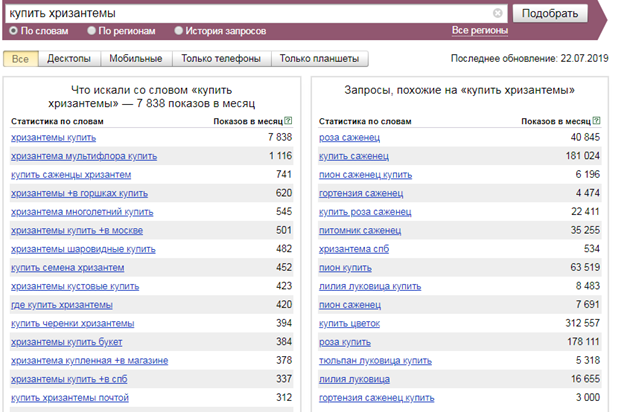Image resolution: width=624 pixels, height=412 pixels.
Task: Open the 'хризантема спб' similar query
Action: pyautogui.click(x=354, y=249)
